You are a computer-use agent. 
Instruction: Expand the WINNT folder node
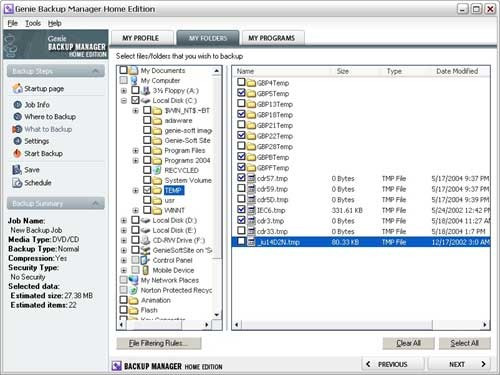tap(136, 210)
